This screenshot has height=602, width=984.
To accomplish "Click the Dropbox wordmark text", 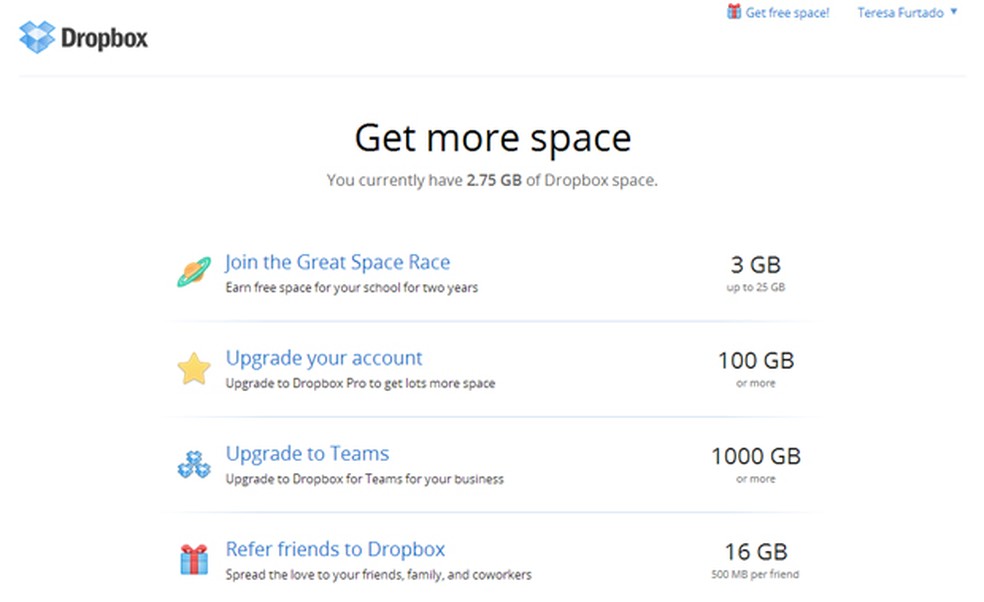I will 104,39.
